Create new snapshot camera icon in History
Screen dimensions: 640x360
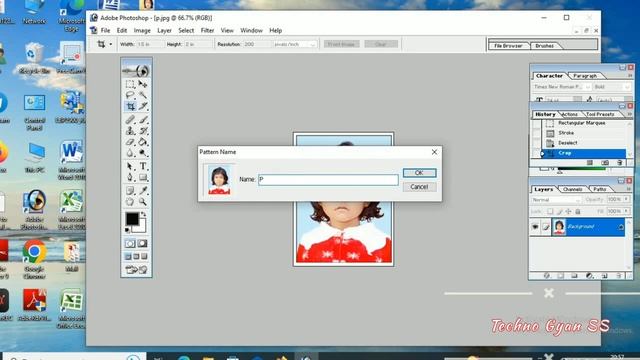[x=605, y=162]
